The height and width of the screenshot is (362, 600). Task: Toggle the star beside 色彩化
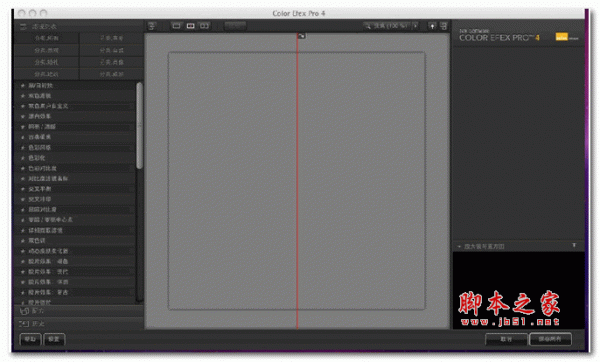[x=23, y=158]
